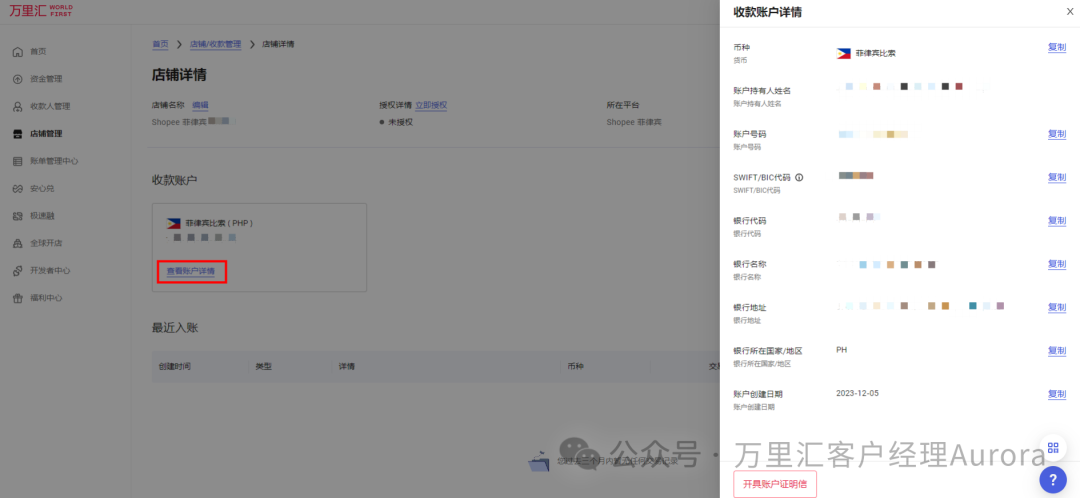
Task: Click the 开发者中心 icon in sidebar
Action: (x=18, y=271)
